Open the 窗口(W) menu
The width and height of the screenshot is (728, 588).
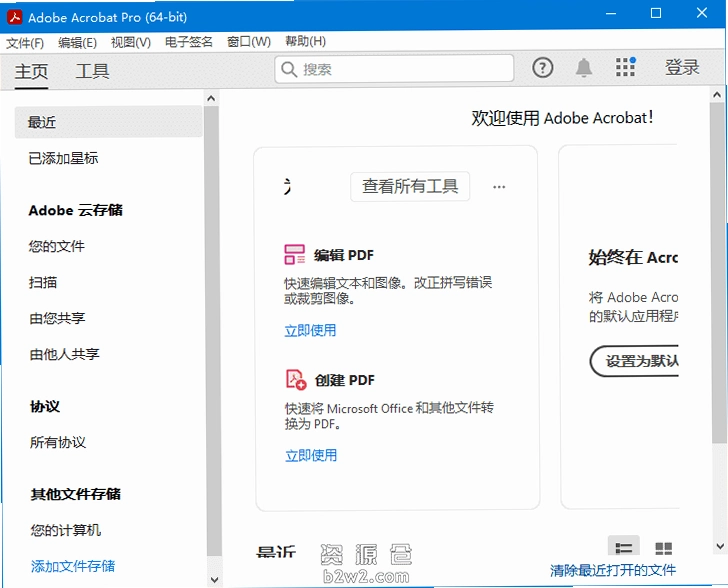[249, 42]
